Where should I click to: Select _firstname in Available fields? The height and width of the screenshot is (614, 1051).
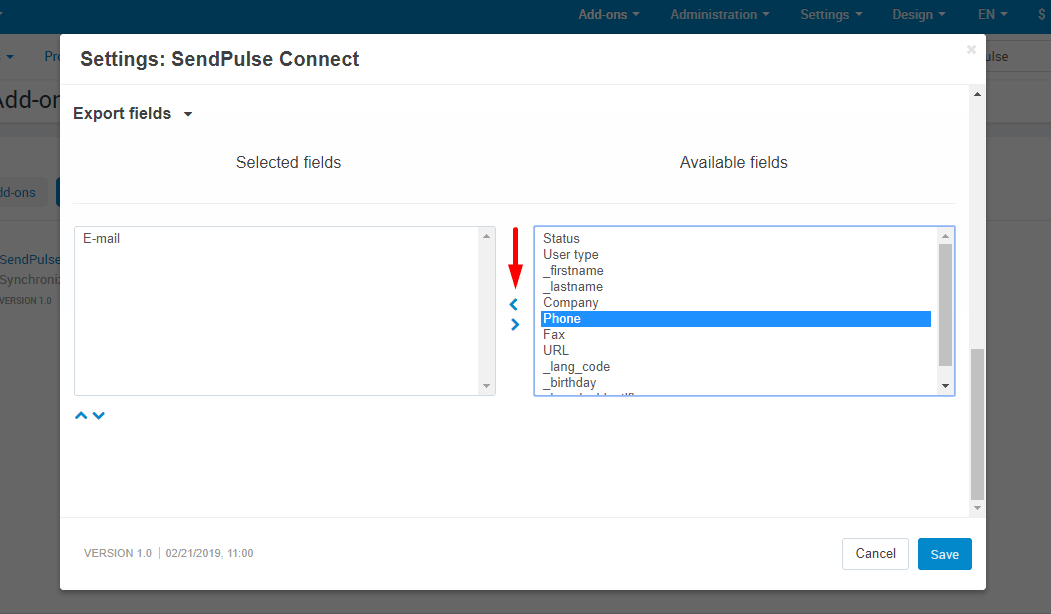click(x=736, y=271)
